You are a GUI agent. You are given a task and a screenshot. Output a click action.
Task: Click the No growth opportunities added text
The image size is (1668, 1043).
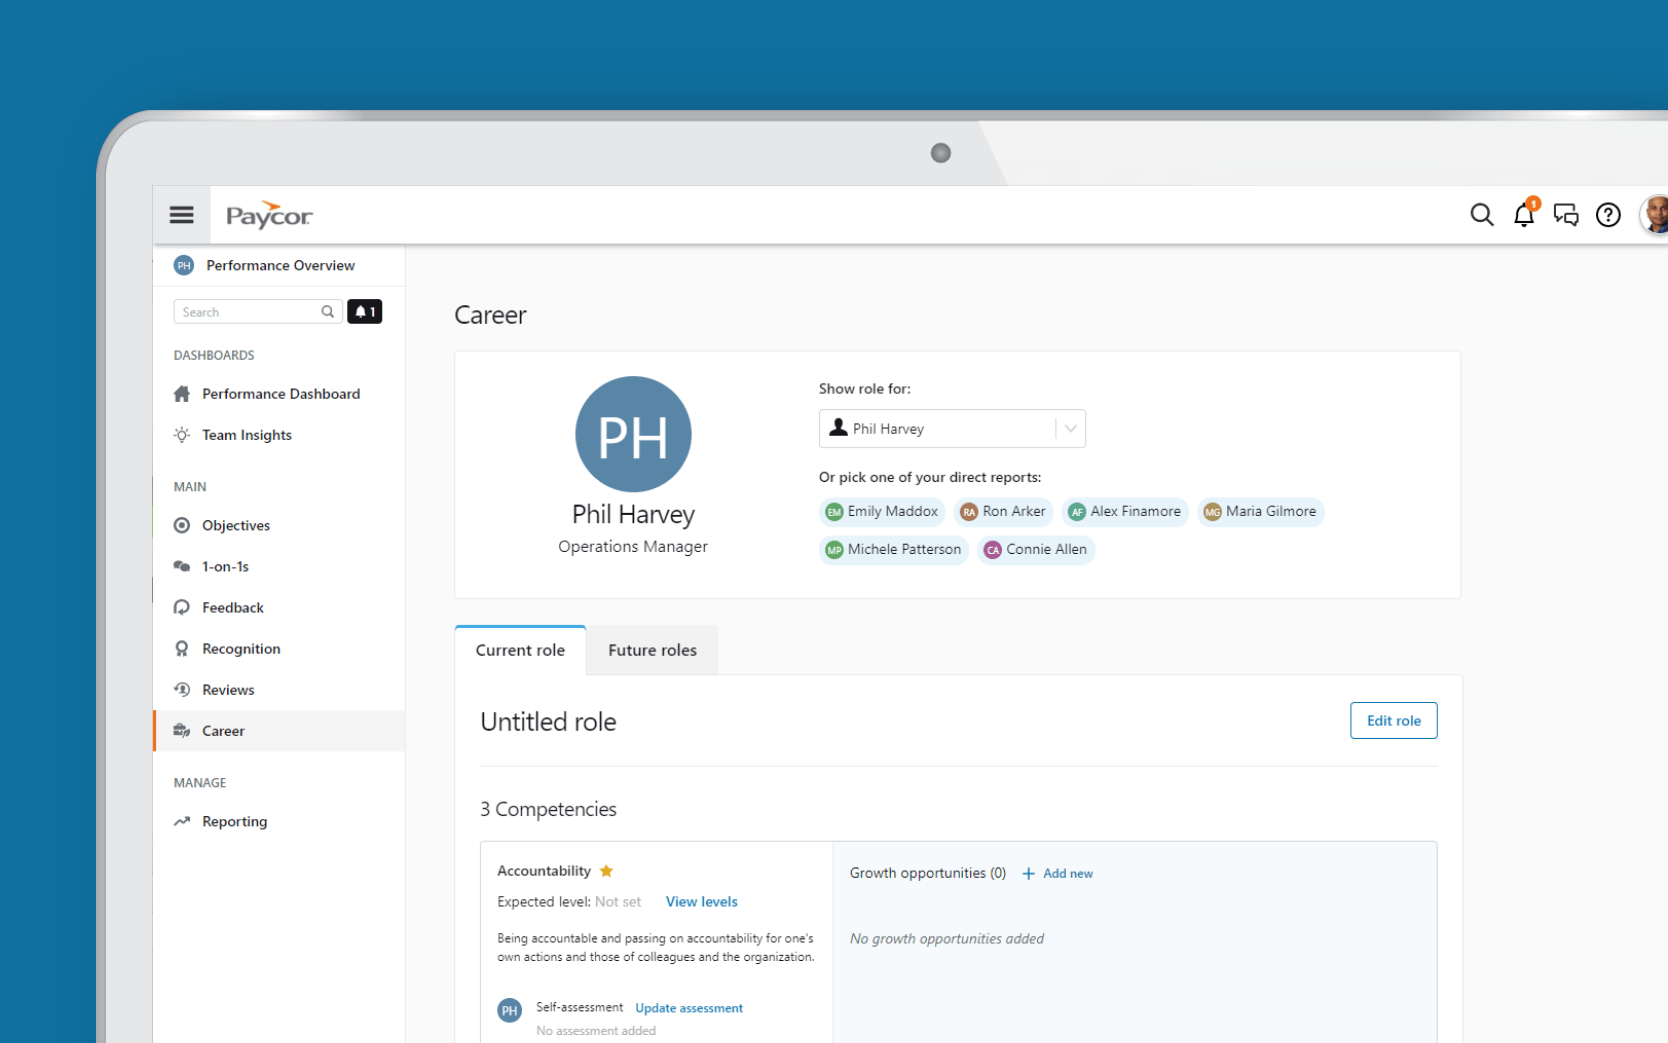(946, 939)
